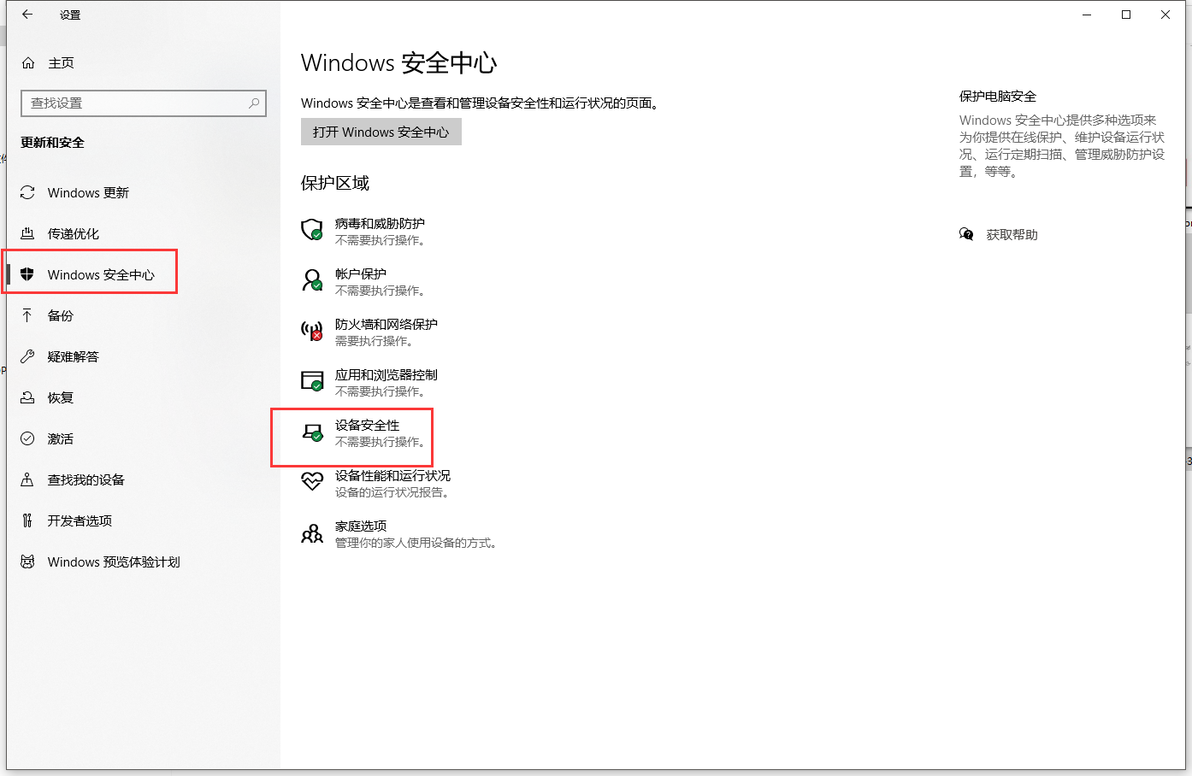1192x776 pixels.
Task: Open 查找我的设备 page
Action: tap(86, 480)
